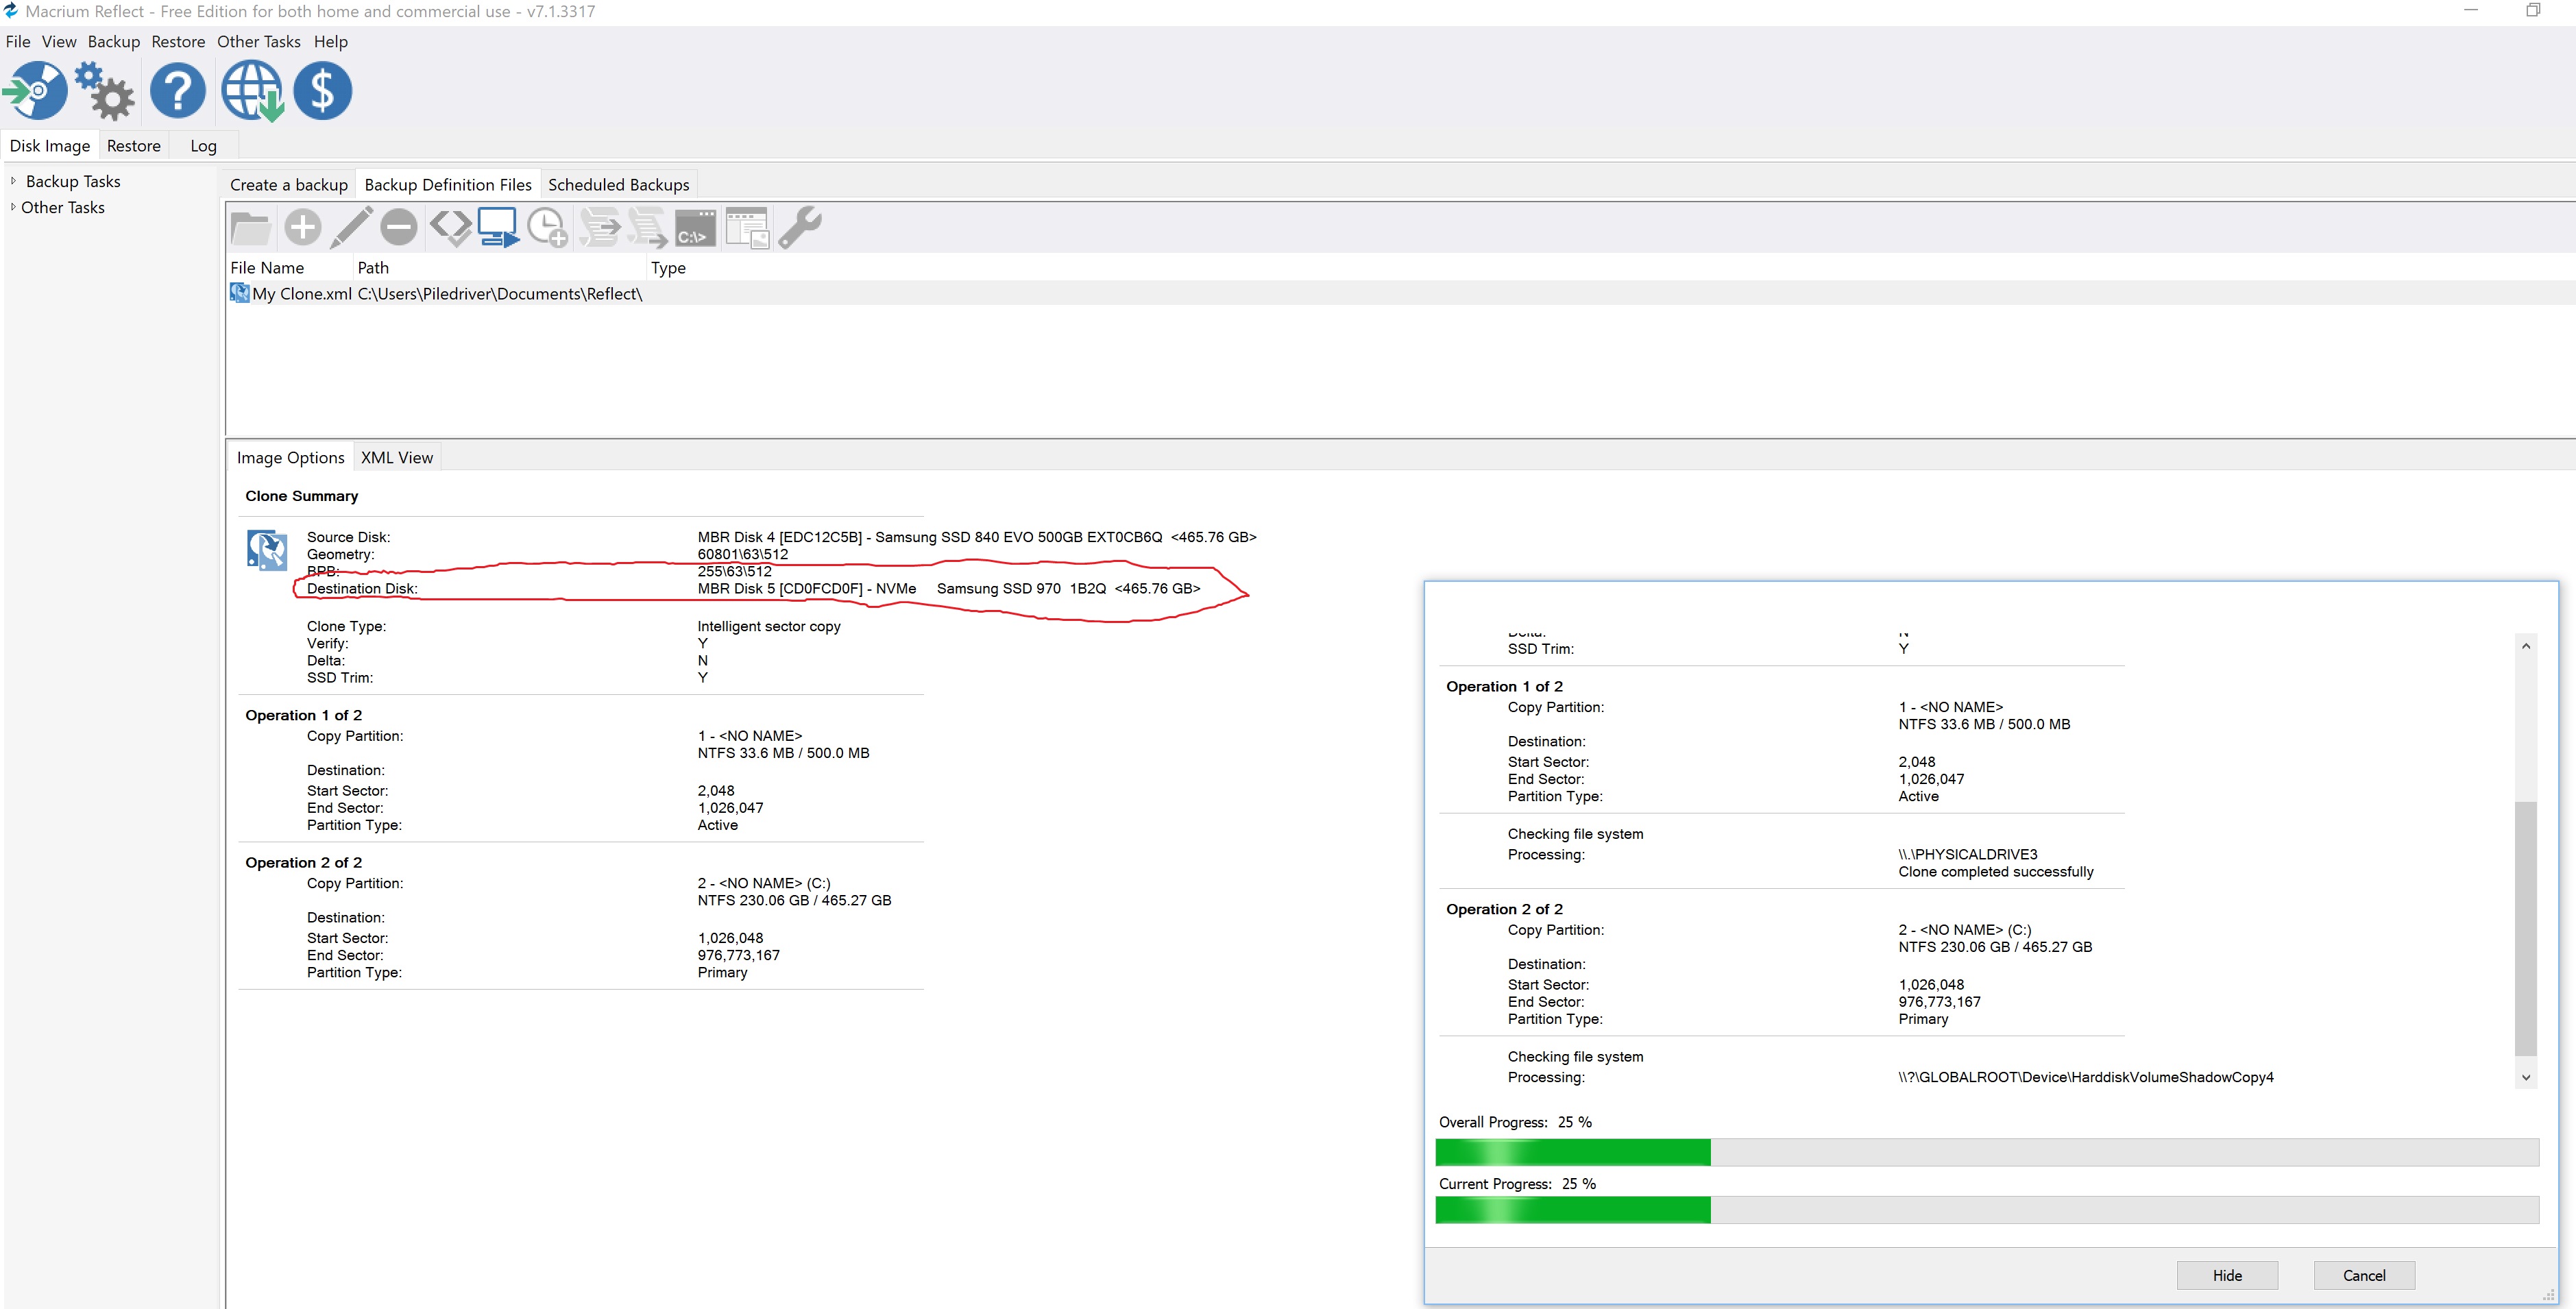Viewport: 2576px width, 1309px height.
Task: Click the C:\> command prompt icon
Action: coord(695,227)
